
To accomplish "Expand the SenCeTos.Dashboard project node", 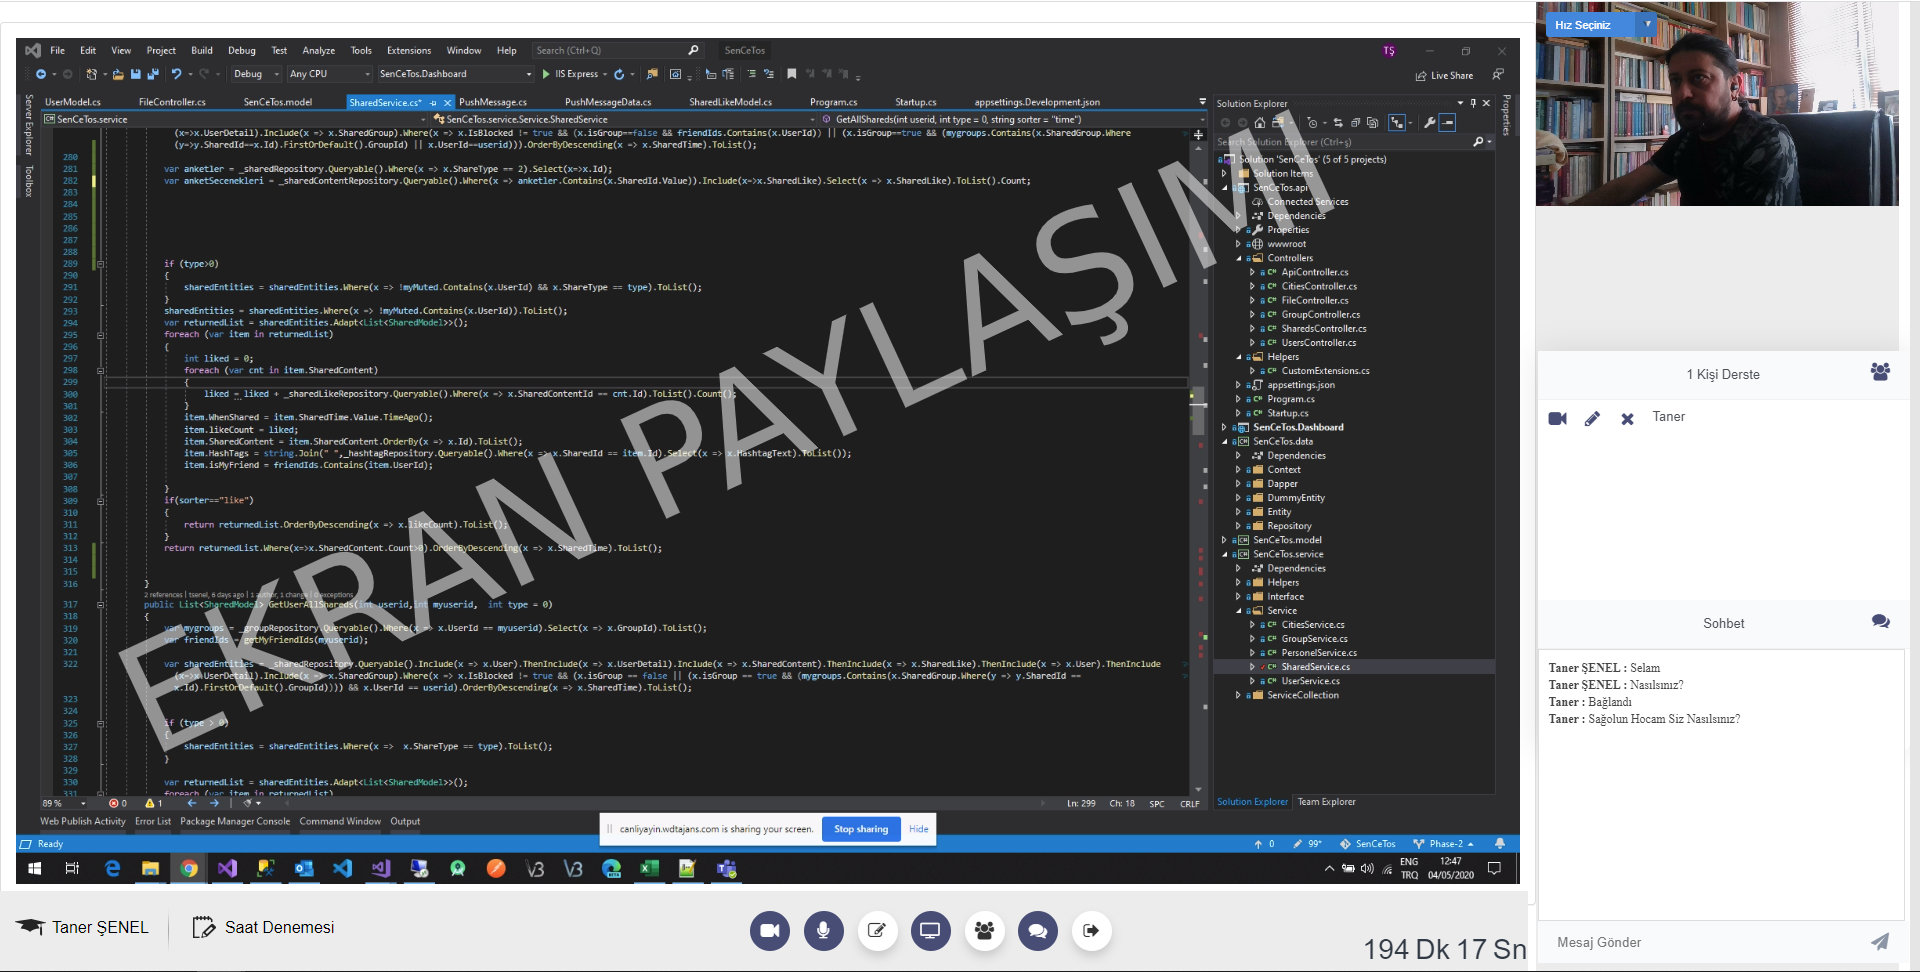I will pos(1224,427).
